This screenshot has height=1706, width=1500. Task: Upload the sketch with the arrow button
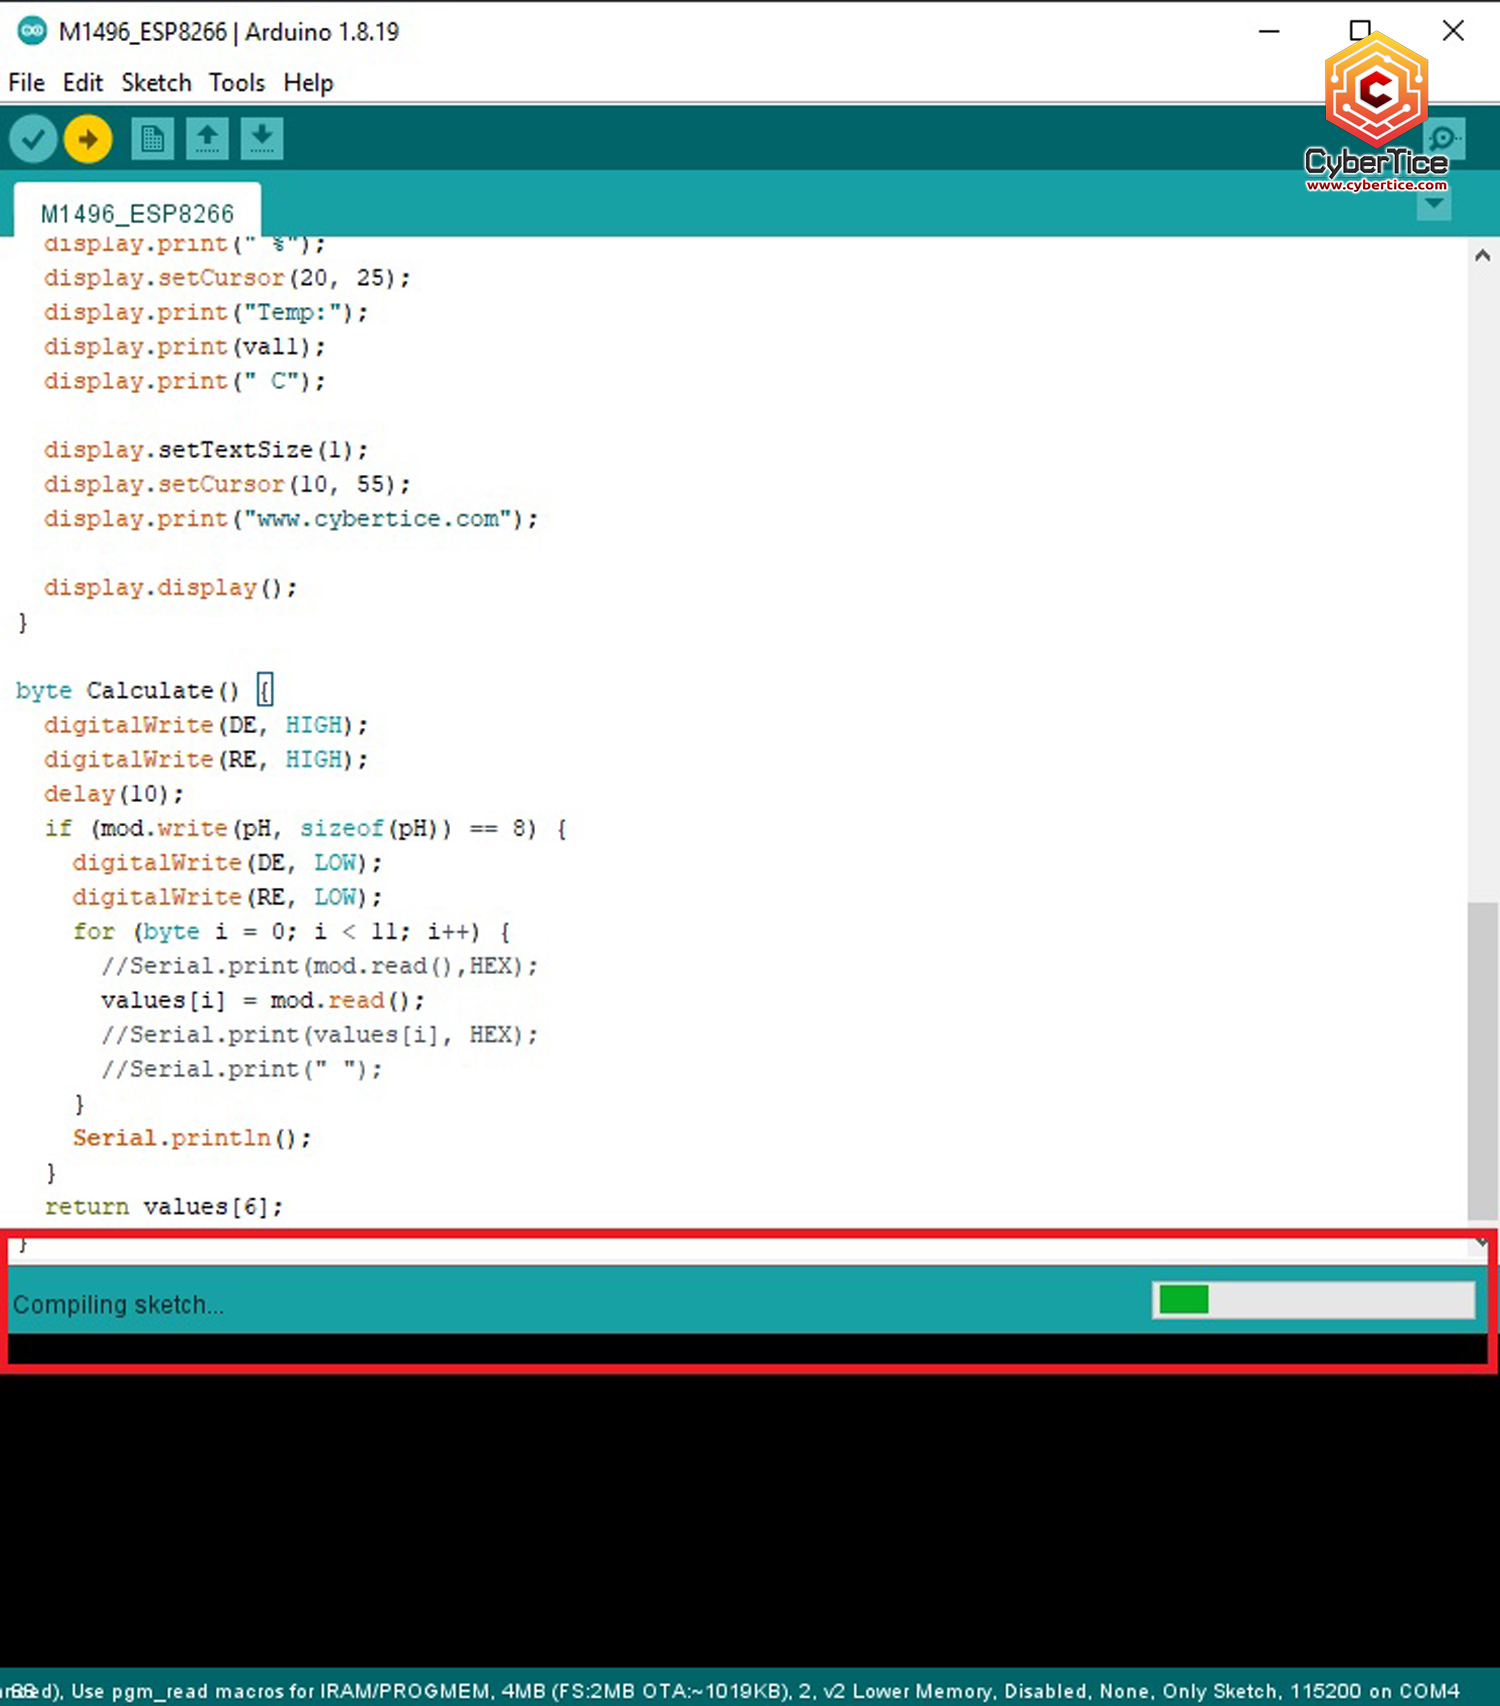tap(88, 139)
